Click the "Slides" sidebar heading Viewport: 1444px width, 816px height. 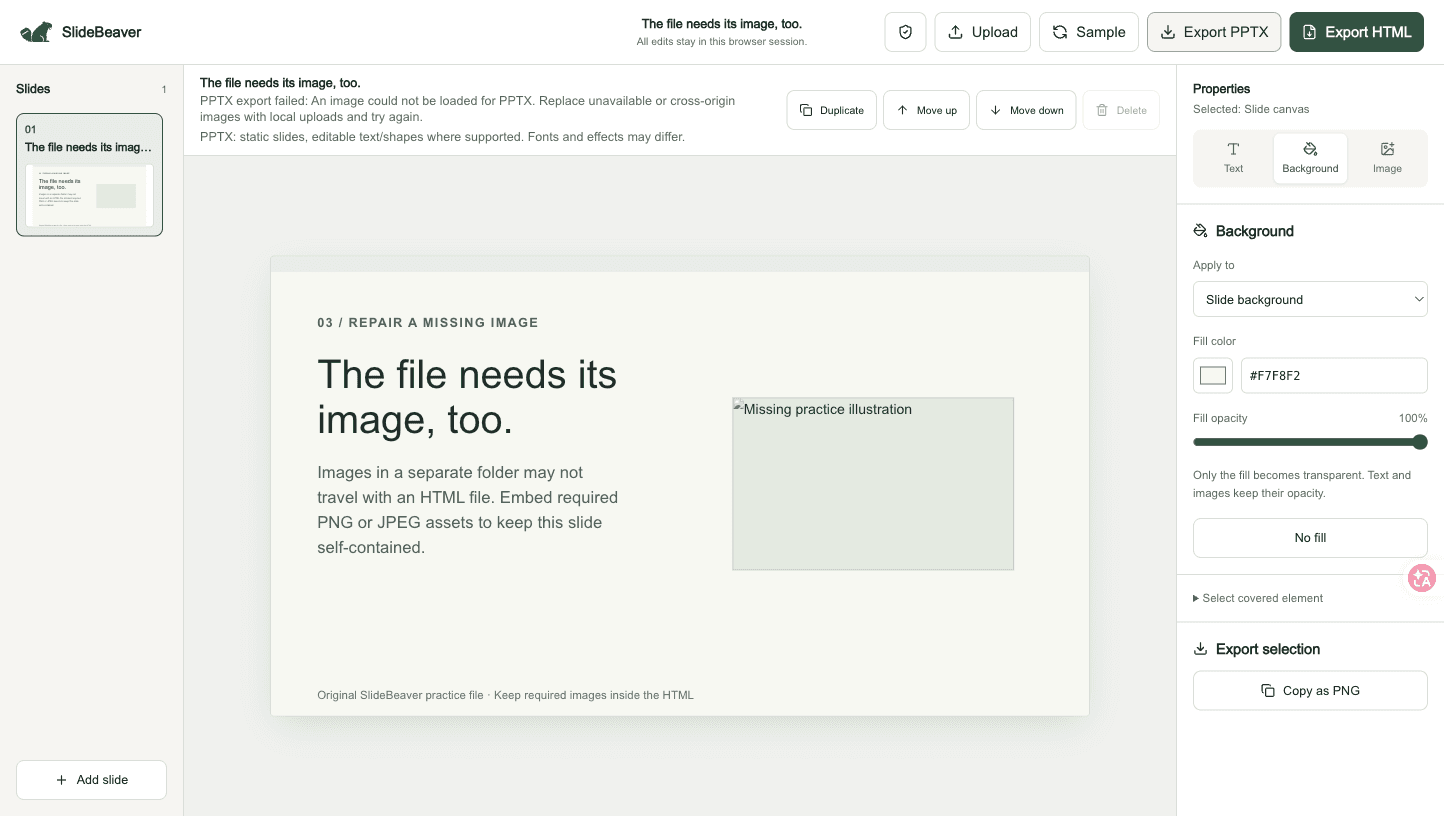coord(33,89)
